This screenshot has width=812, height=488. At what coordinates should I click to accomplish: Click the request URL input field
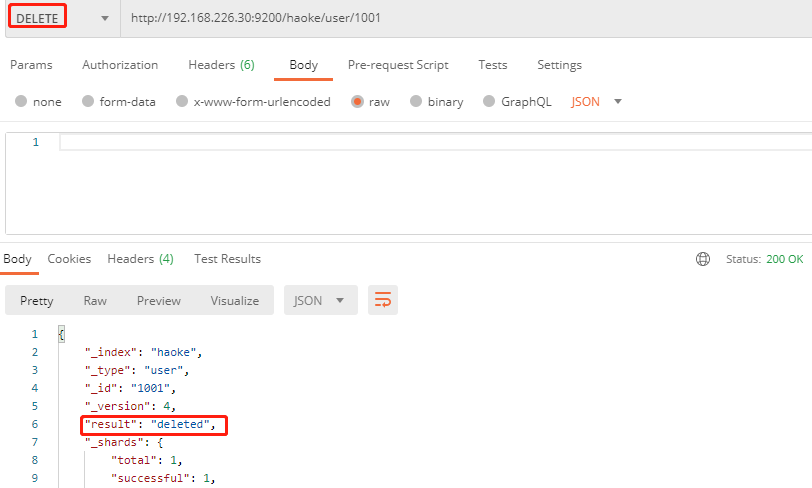click(x=466, y=18)
